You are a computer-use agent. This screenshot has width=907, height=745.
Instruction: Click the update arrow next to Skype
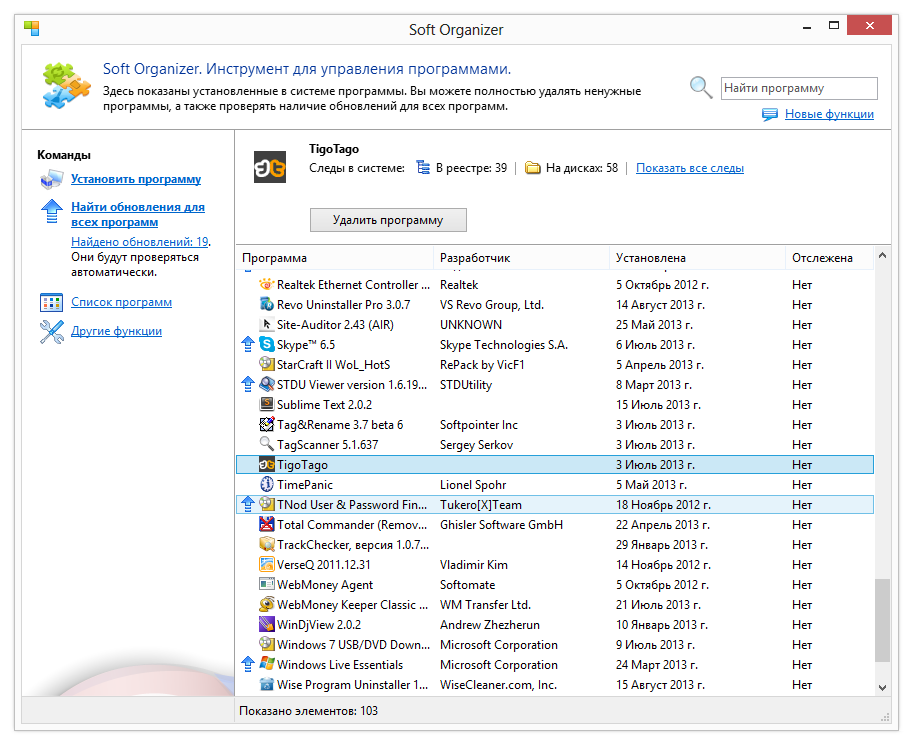(x=248, y=344)
